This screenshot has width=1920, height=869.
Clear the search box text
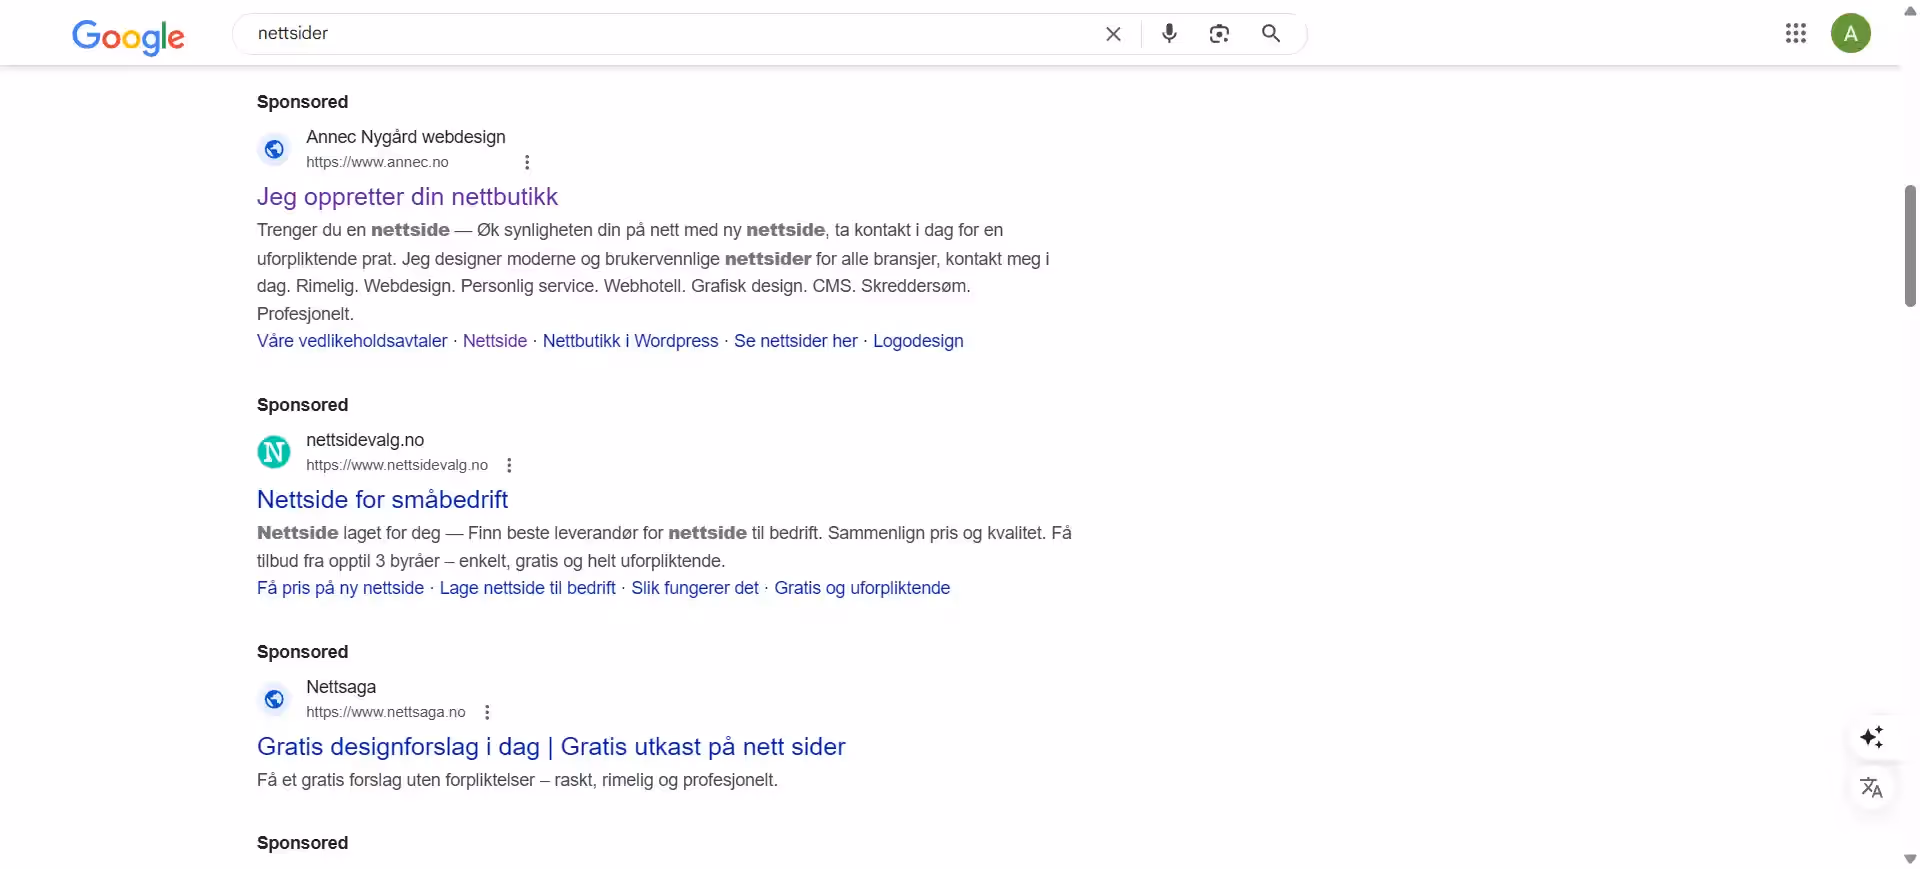(1113, 34)
